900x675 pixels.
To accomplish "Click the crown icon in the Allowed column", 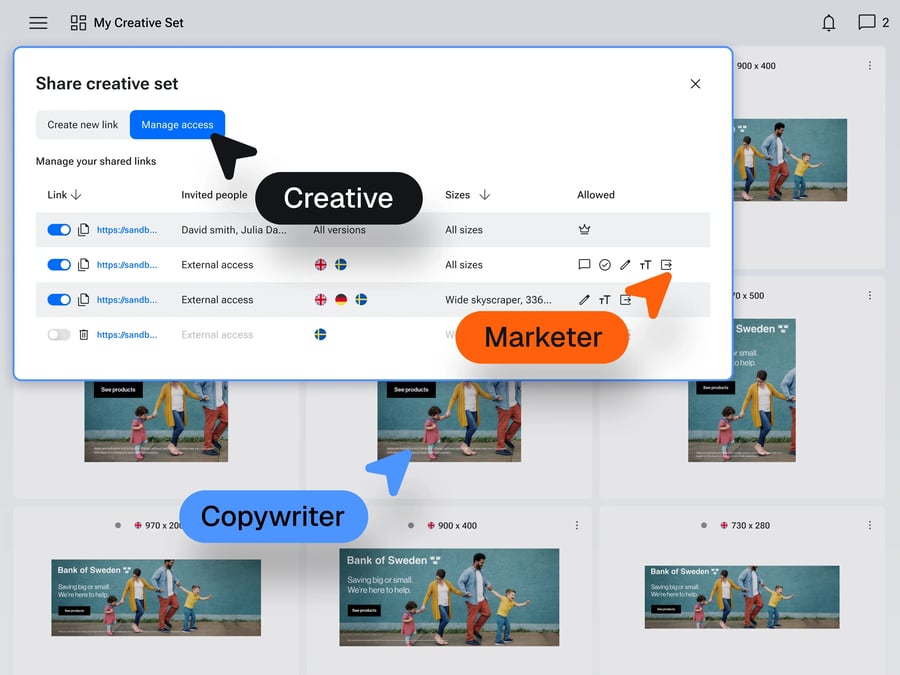I will pos(585,230).
